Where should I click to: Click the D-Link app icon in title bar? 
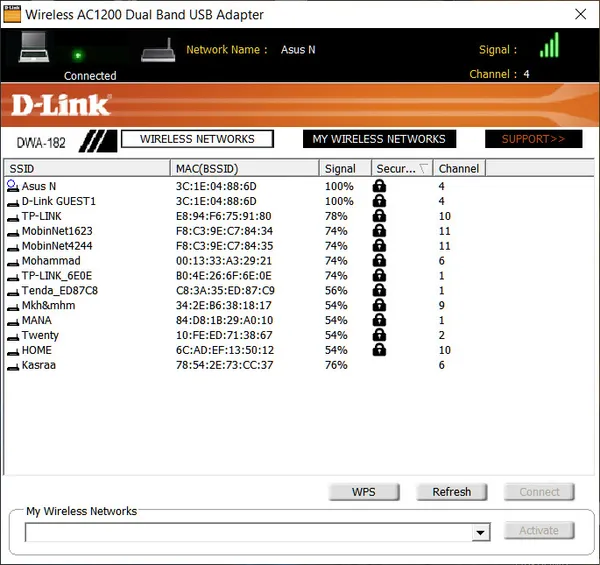click(x=12, y=14)
